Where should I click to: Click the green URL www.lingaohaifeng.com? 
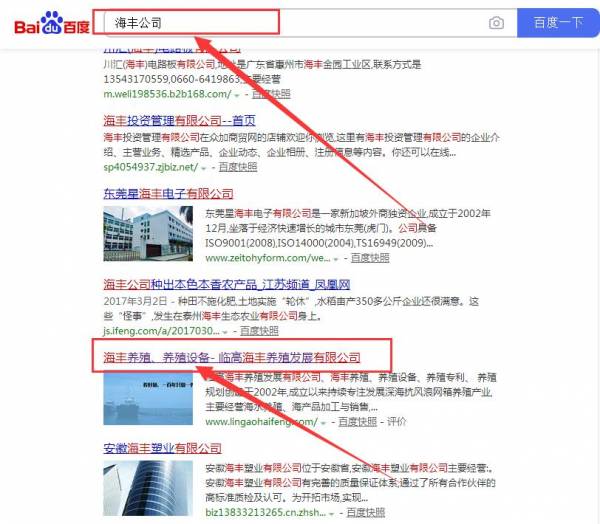261,422
